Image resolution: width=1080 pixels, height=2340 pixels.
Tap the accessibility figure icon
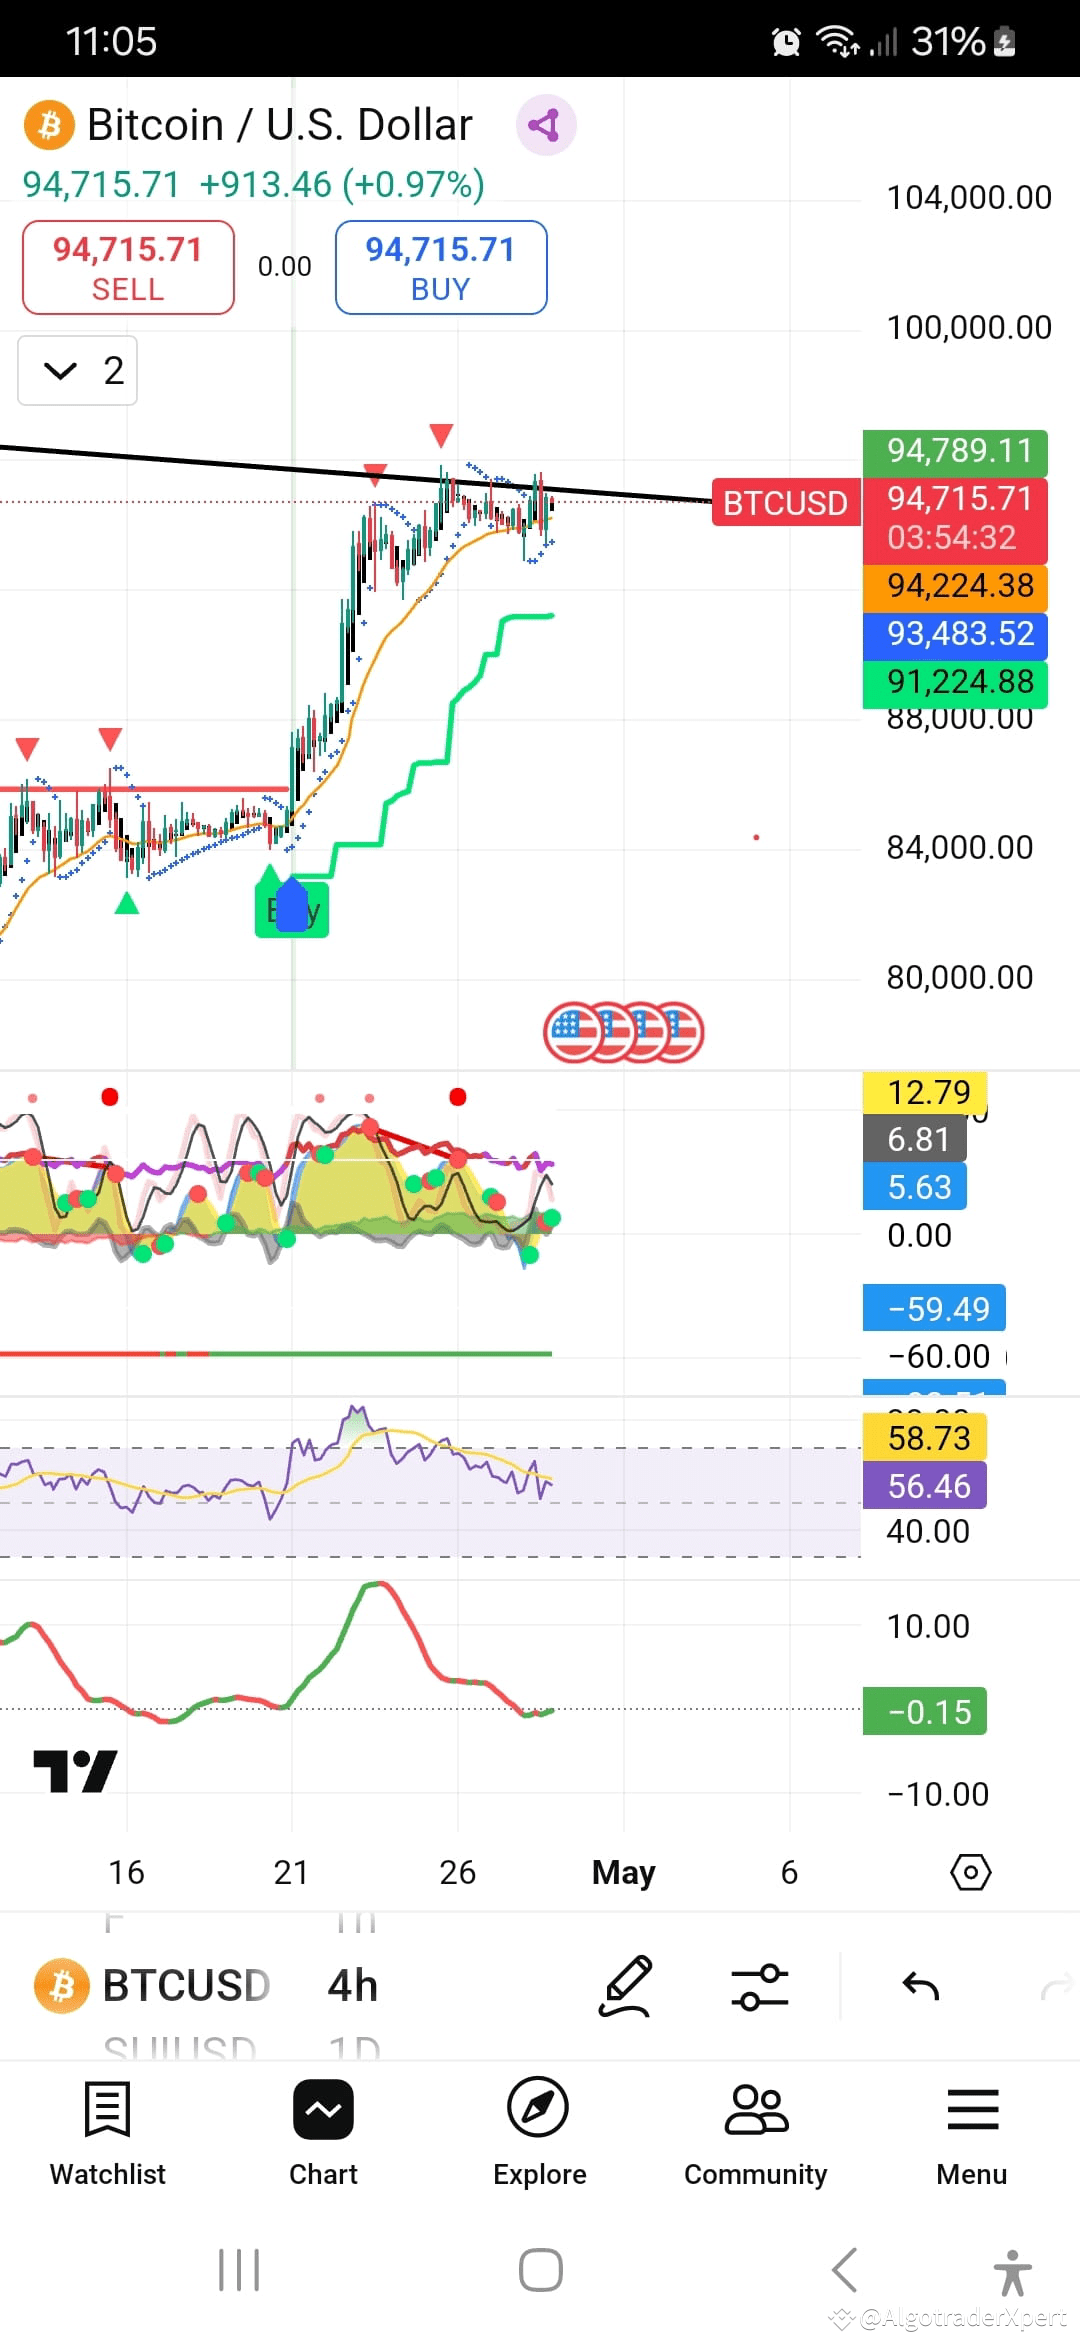click(x=1012, y=2272)
